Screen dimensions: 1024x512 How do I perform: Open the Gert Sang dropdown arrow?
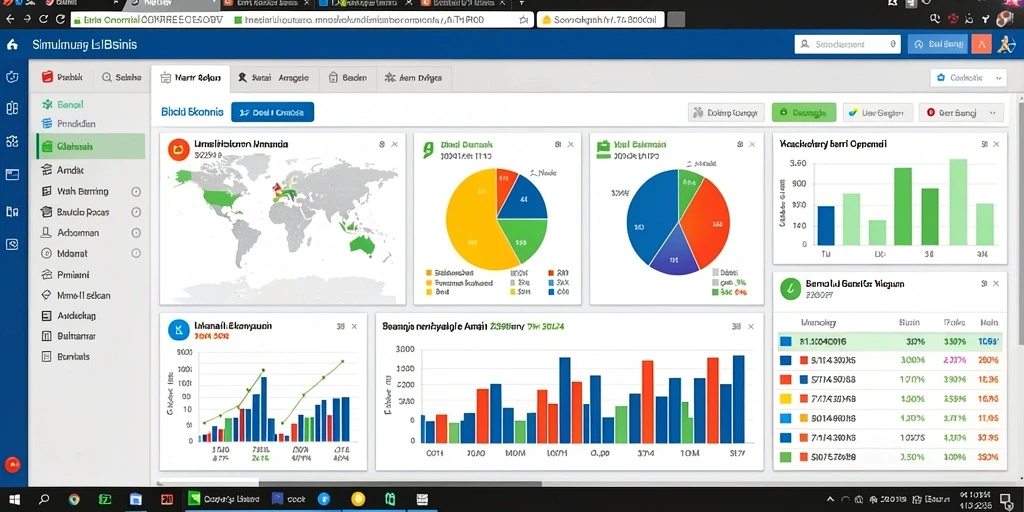(993, 112)
